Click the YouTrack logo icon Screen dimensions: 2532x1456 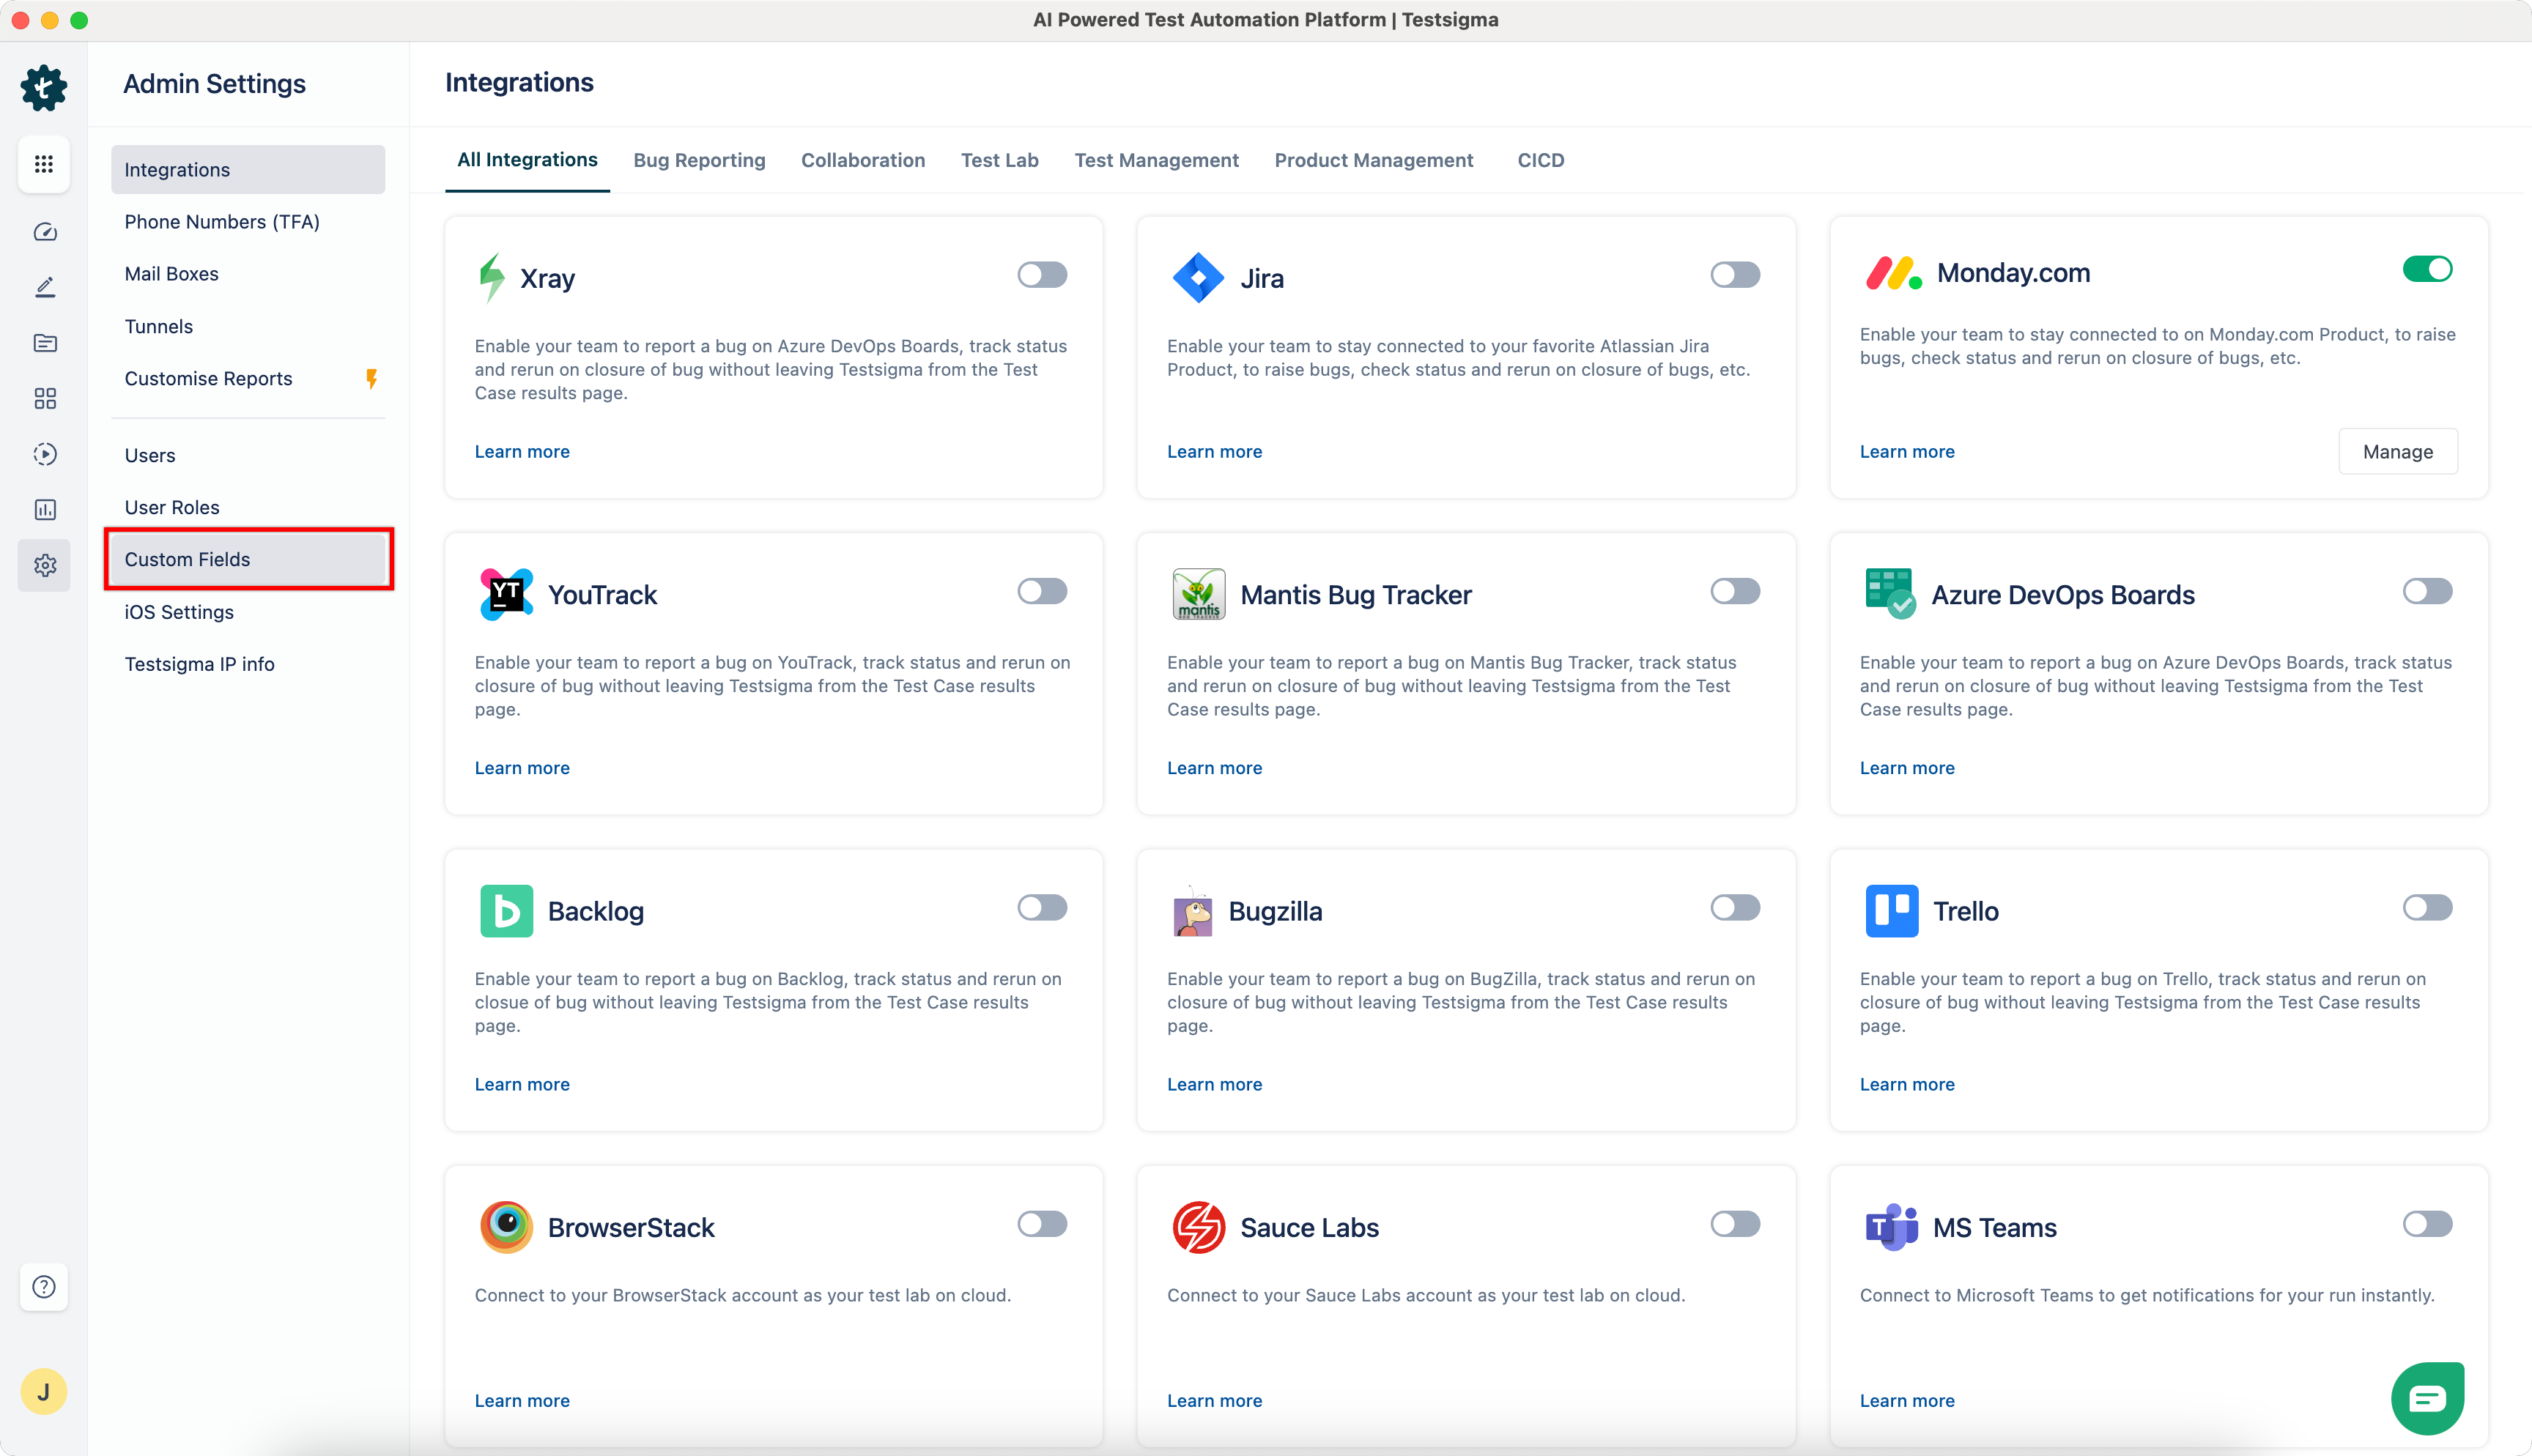pos(506,594)
